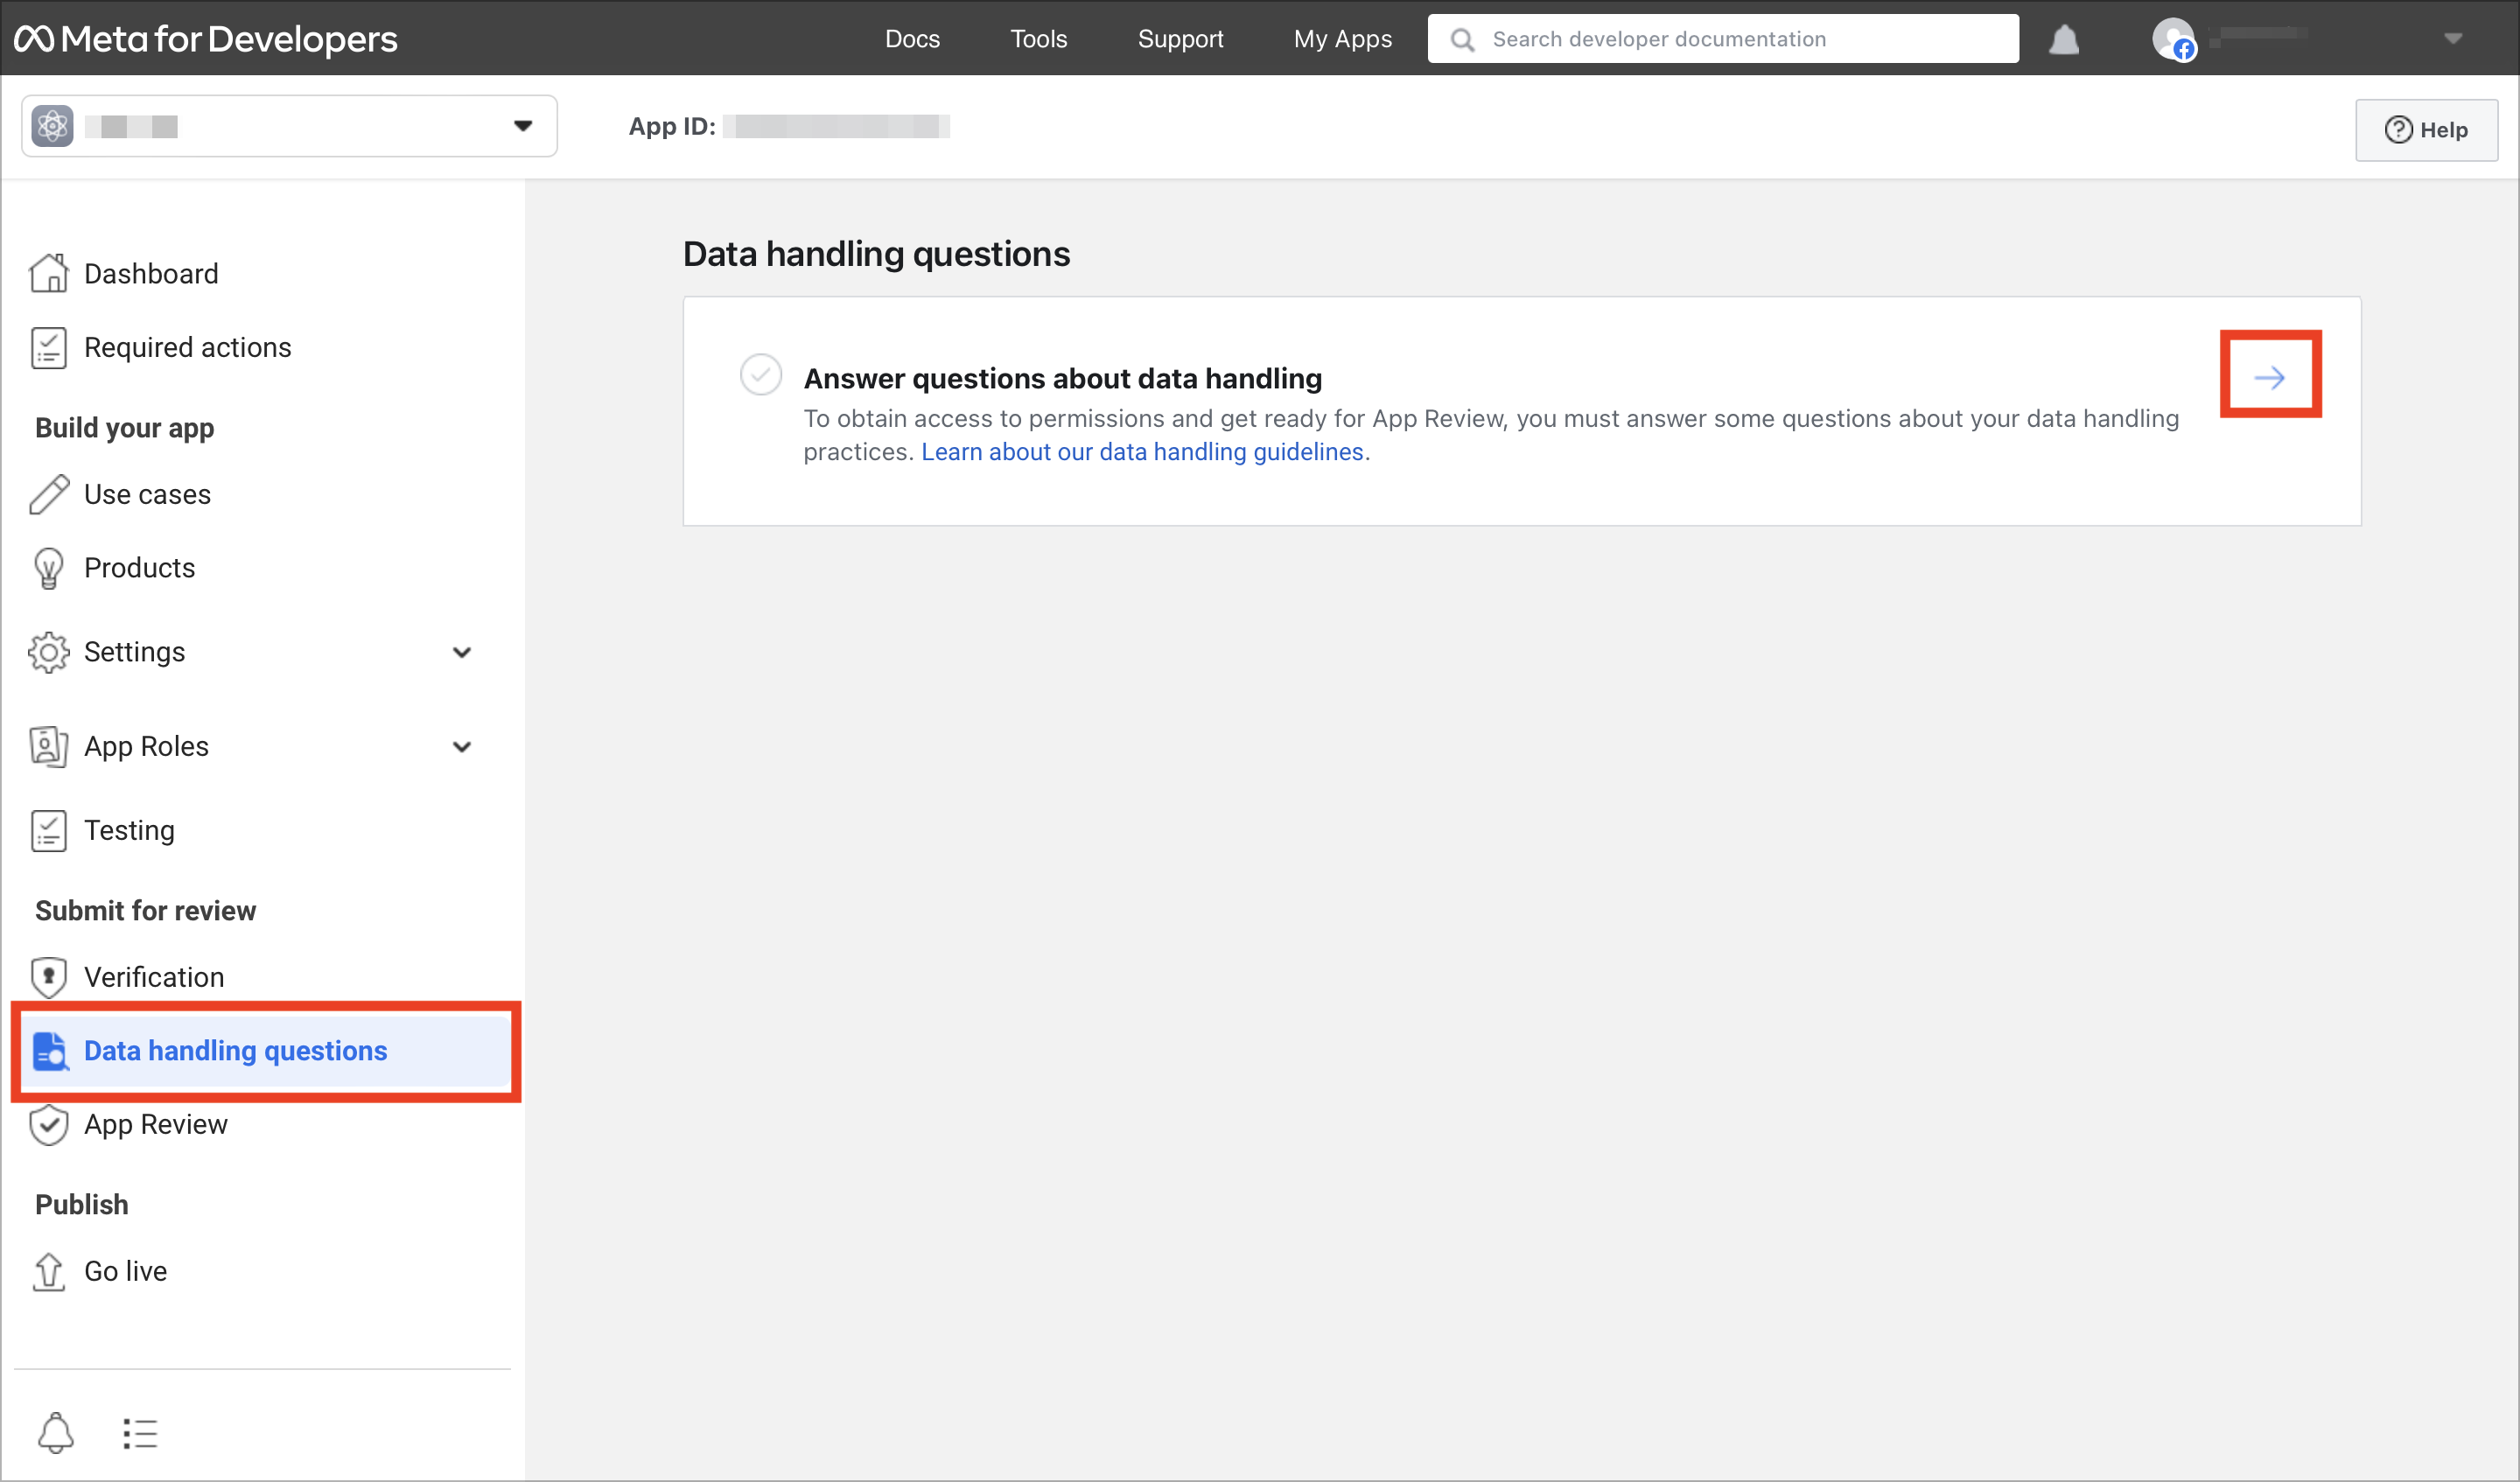This screenshot has width=2520, height=1482.
Task: Click the Products icon
Action: pos(47,566)
